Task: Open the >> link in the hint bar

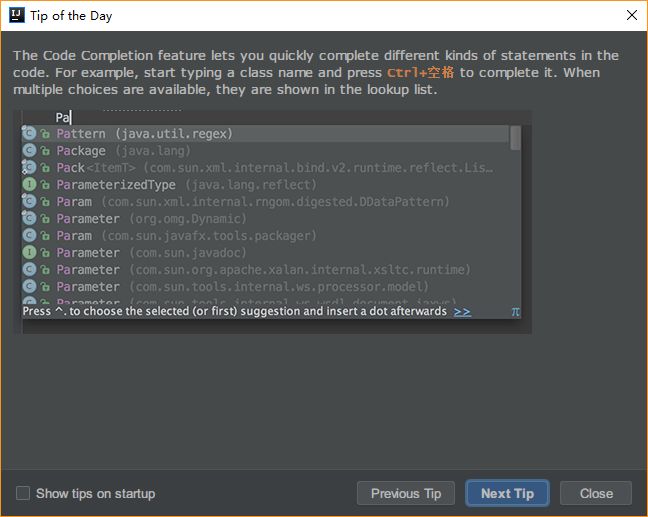Action: 462,312
